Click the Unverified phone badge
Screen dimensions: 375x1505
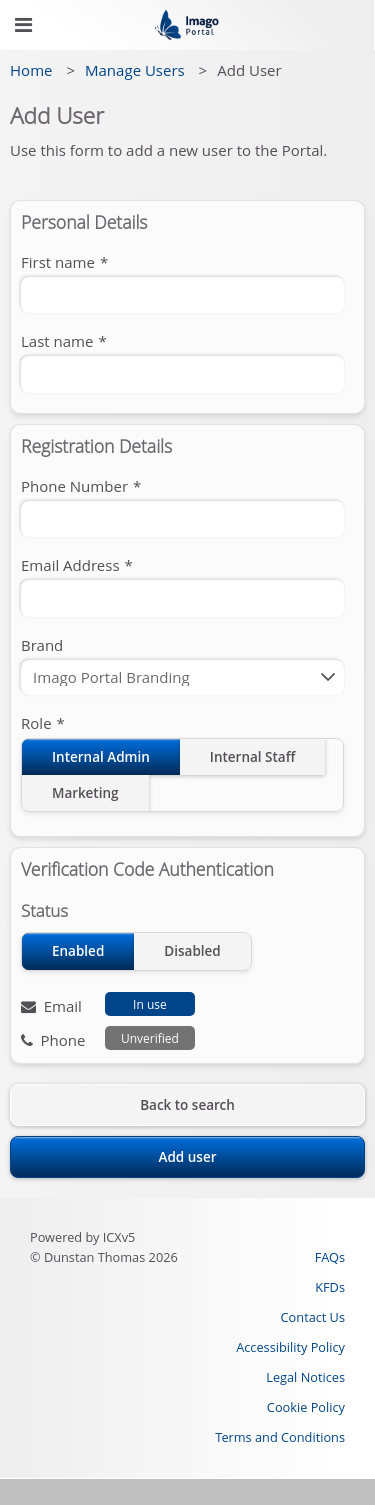(x=150, y=1038)
